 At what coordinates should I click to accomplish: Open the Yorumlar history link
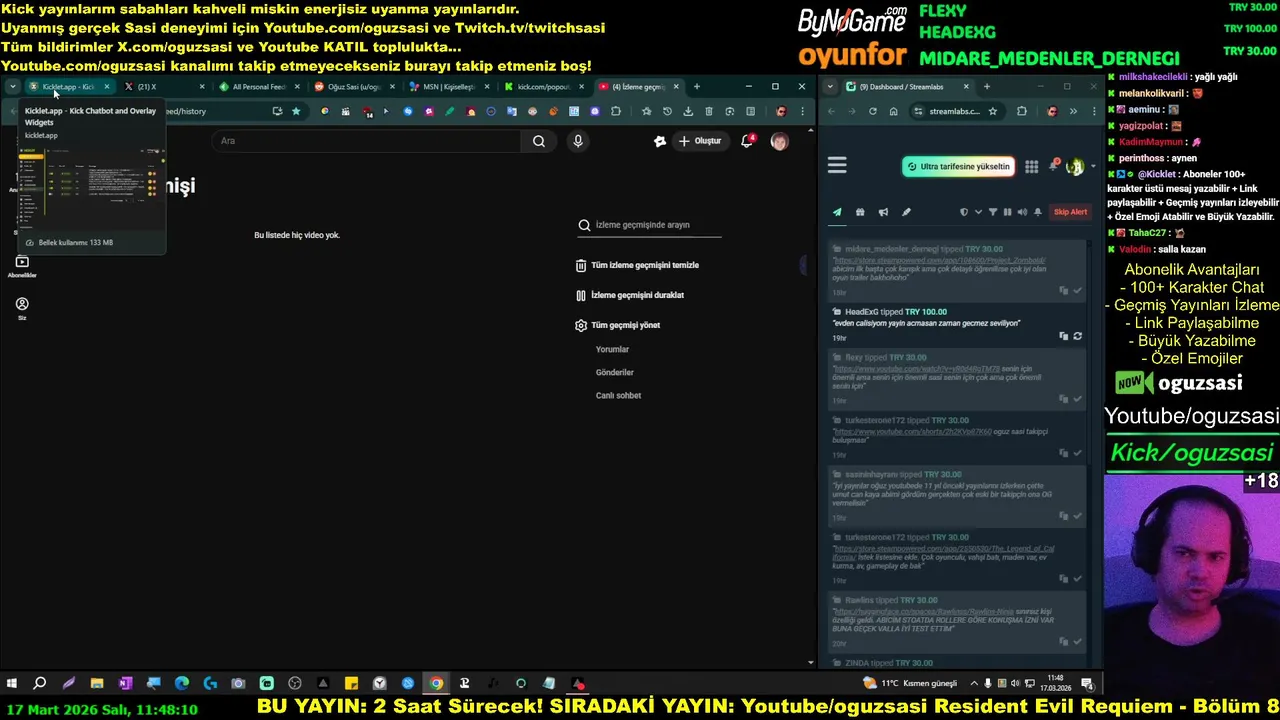point(612,350)
